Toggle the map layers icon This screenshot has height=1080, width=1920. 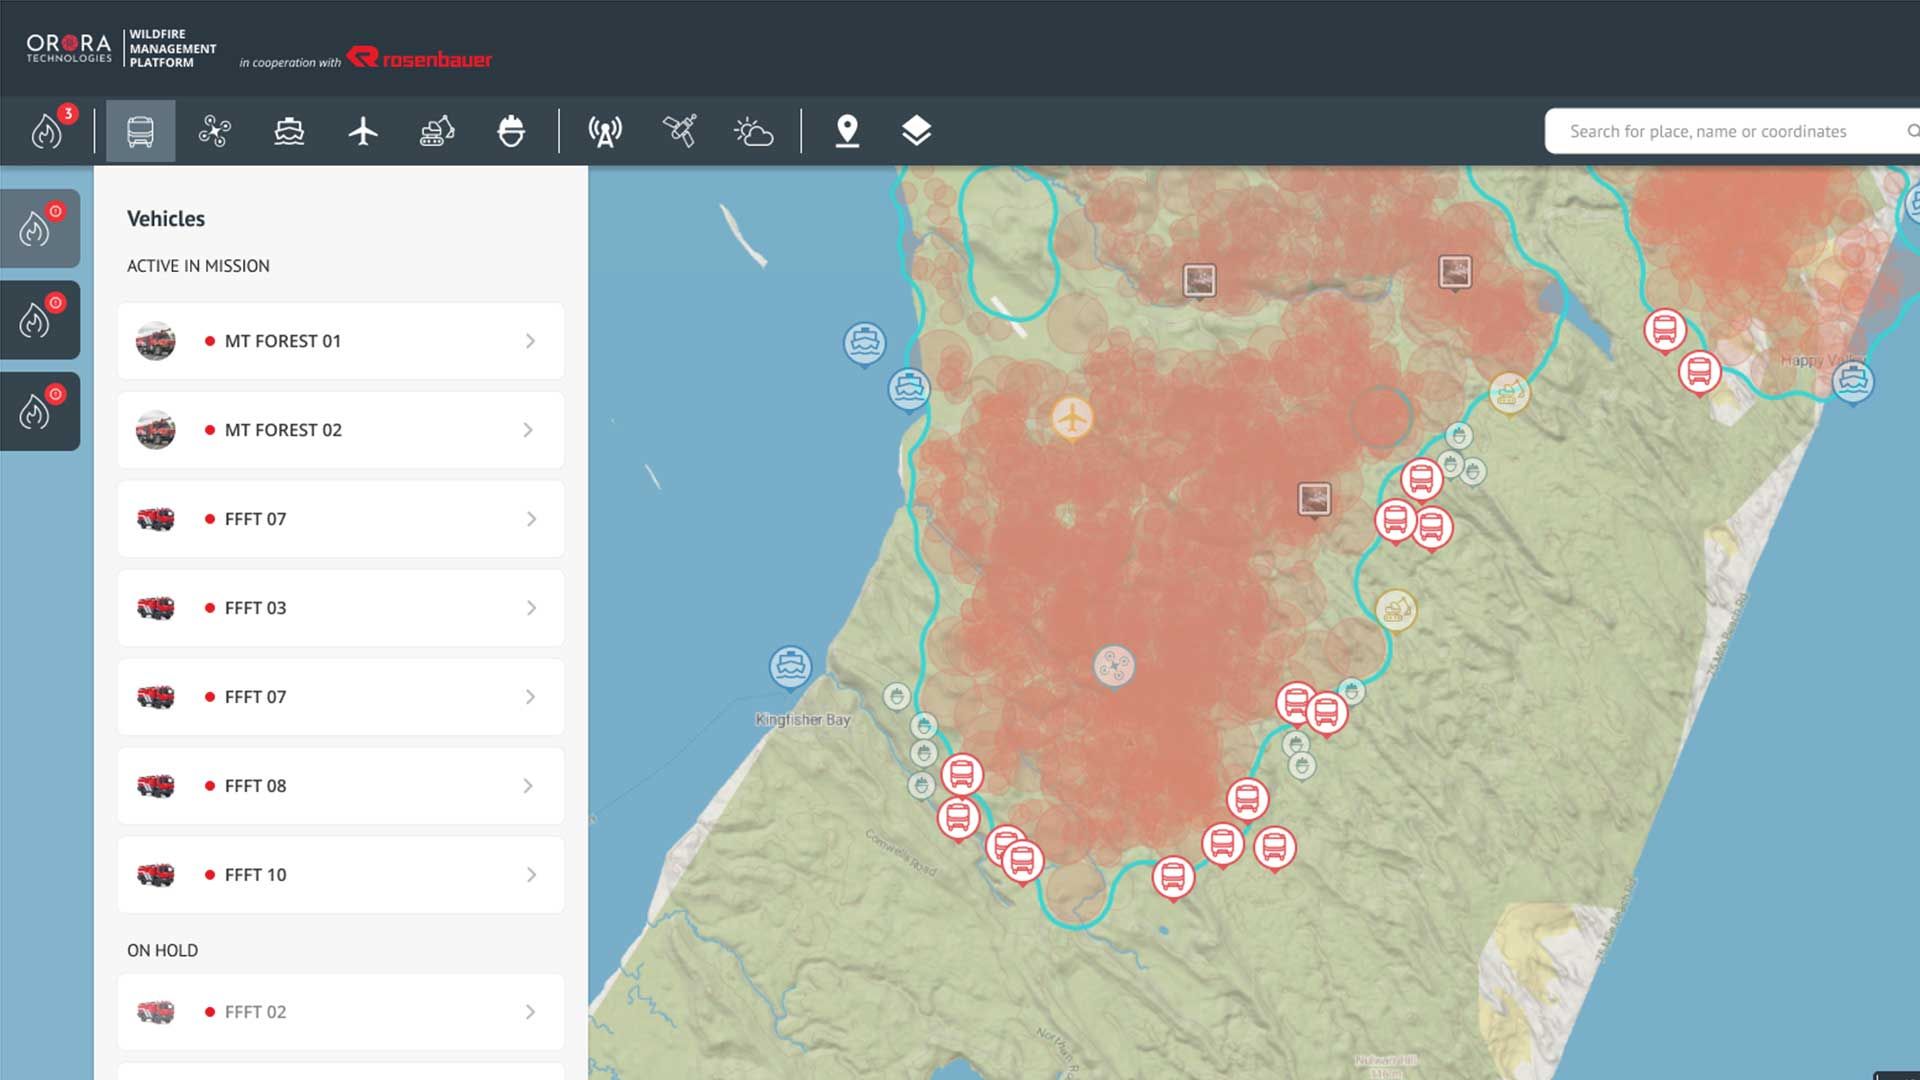916,131
